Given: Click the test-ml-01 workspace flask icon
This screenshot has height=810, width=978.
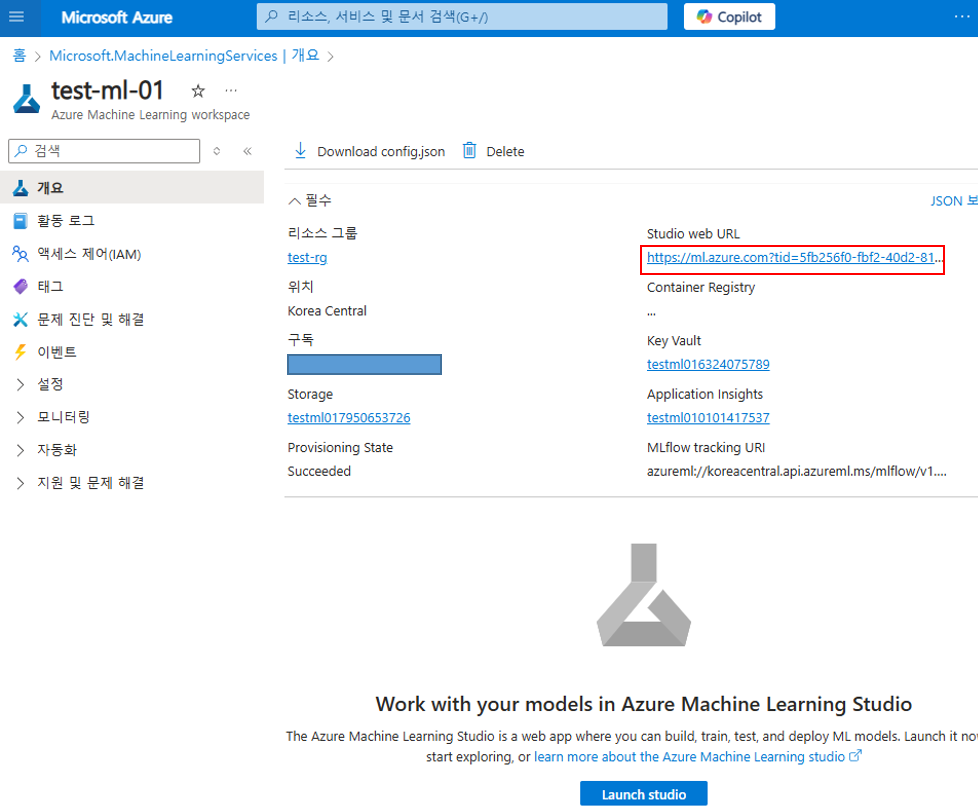Looking at the screenshot, I should tap(27, 99).
